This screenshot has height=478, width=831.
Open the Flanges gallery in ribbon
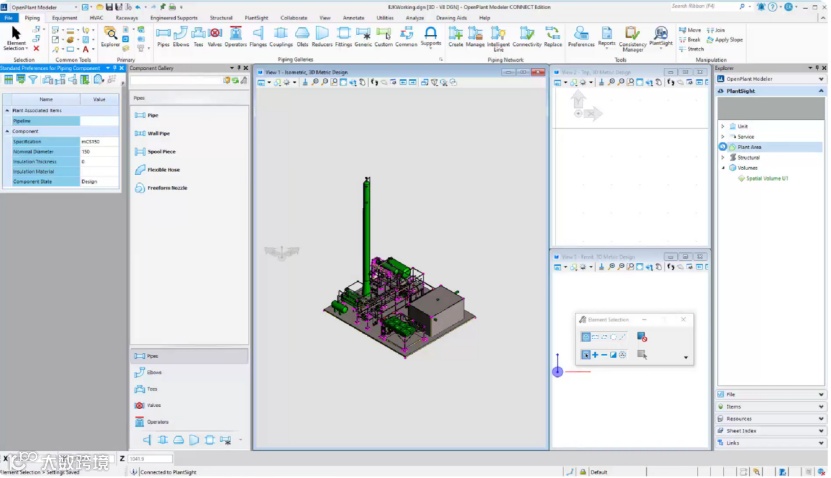(258, 37)
